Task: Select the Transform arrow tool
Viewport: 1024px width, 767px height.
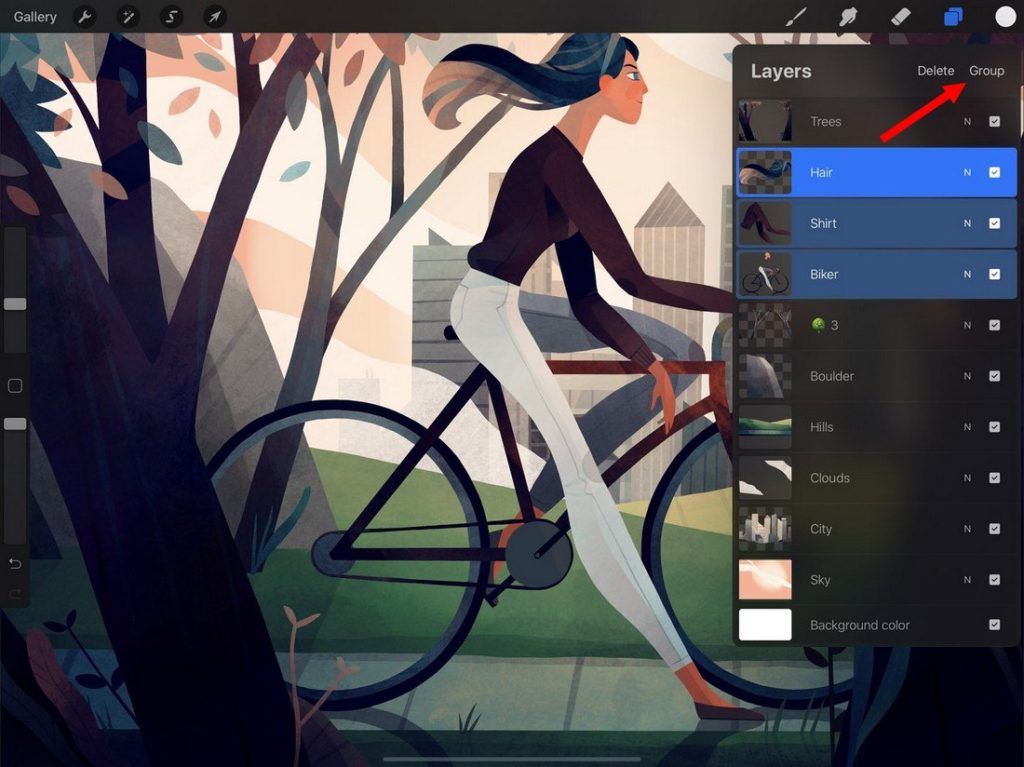Action: pyautogui.click(x=211, y=16)
